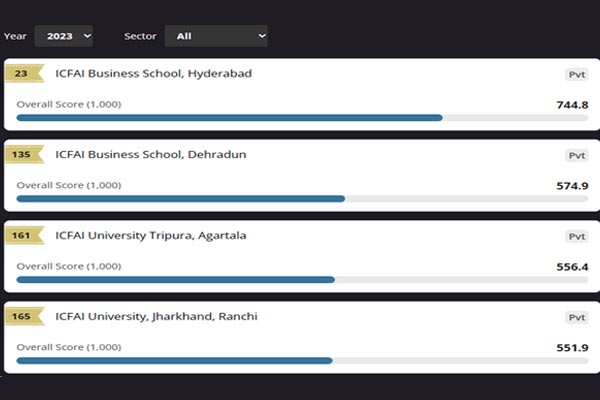Click the Year label text

click(x=15, y=36)
